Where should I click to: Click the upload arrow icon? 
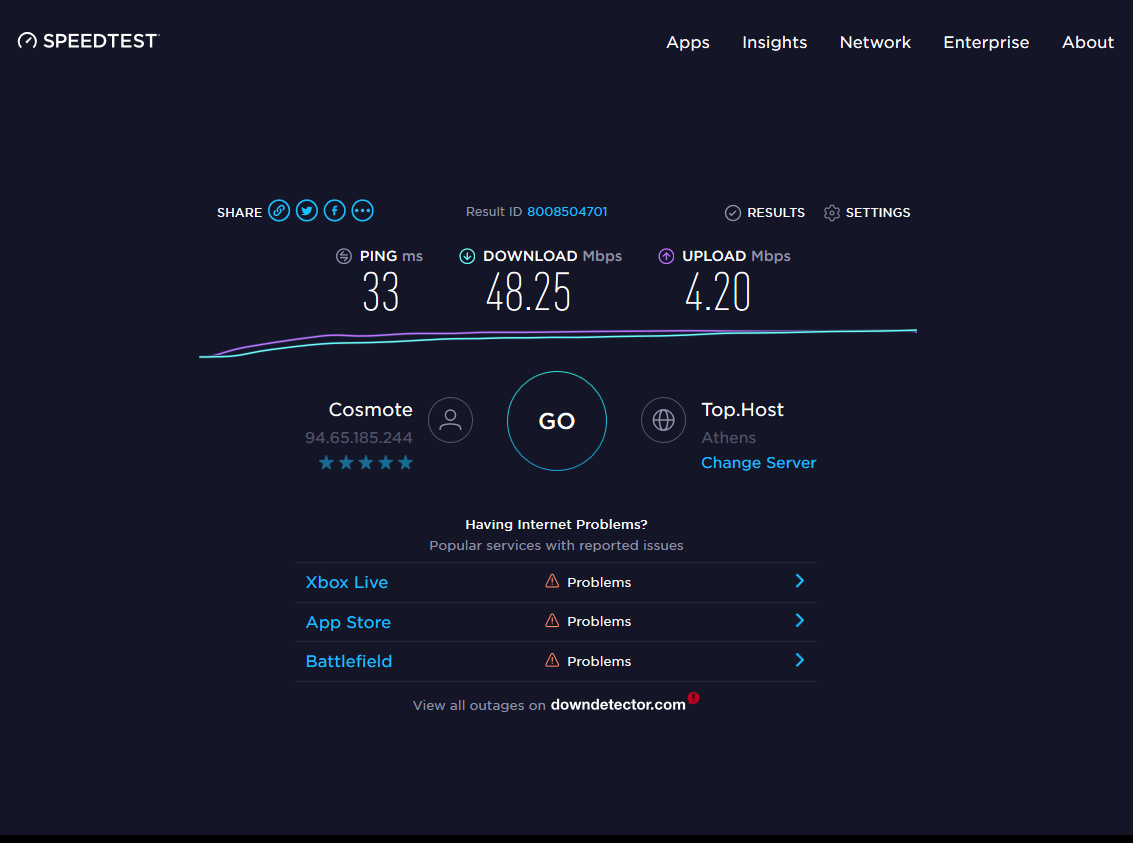click(x=666, y=256)
